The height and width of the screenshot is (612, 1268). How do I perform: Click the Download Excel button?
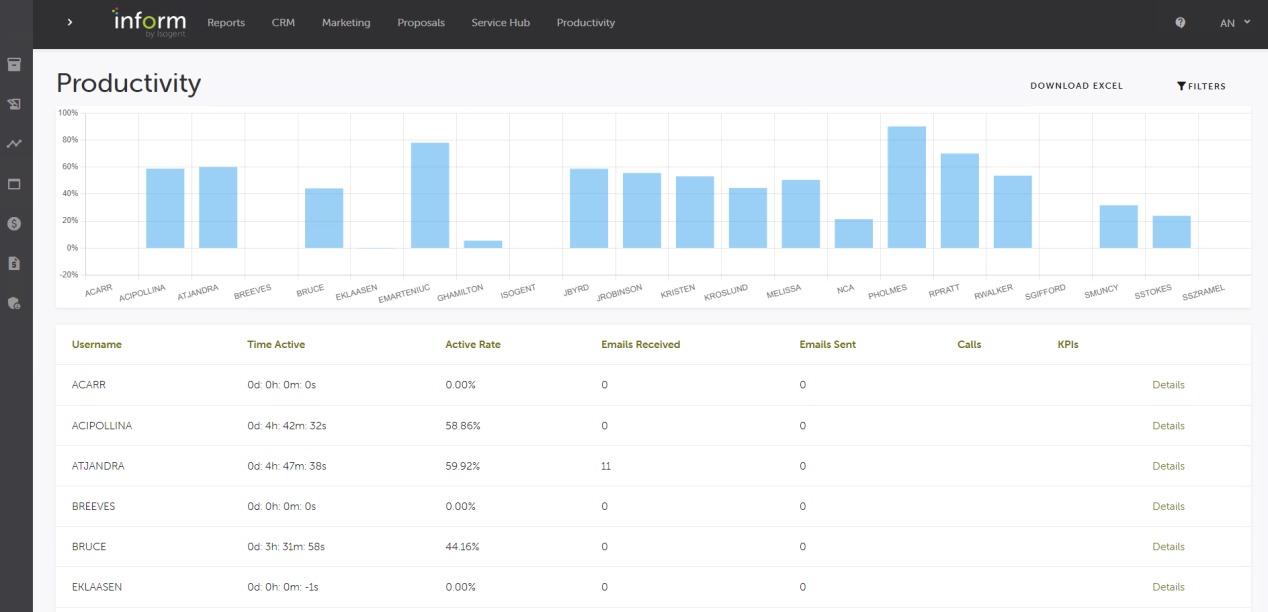coord(1076,86)
